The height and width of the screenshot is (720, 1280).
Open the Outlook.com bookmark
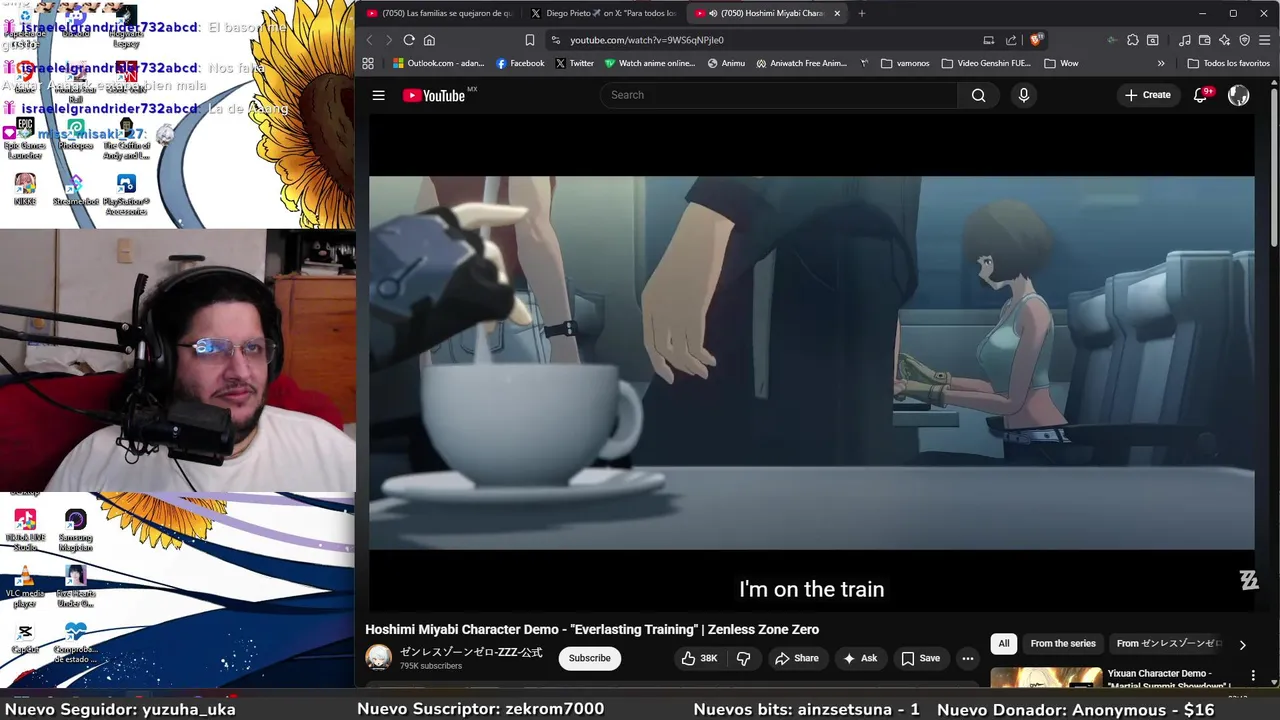tap(438, 63)
